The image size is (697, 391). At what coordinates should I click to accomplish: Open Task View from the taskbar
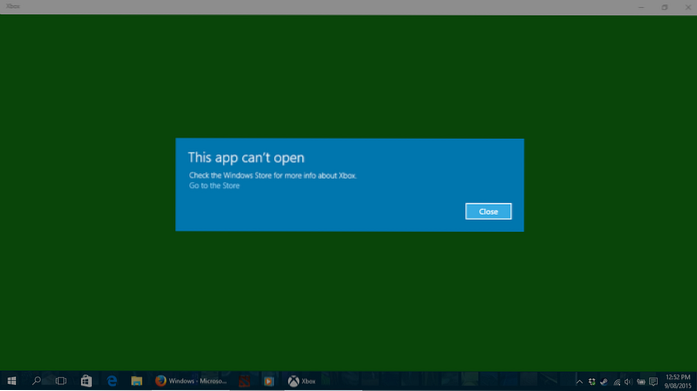(61, 381)
